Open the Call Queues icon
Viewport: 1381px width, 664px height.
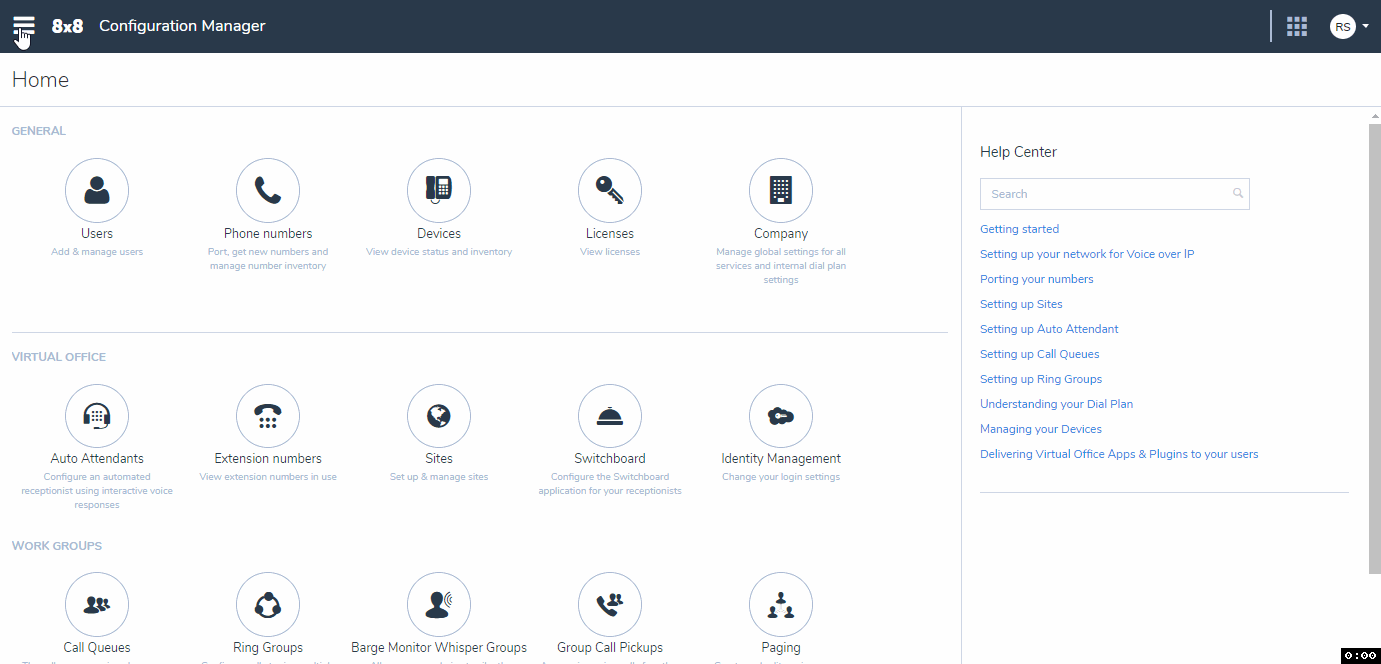click(97, 604)
